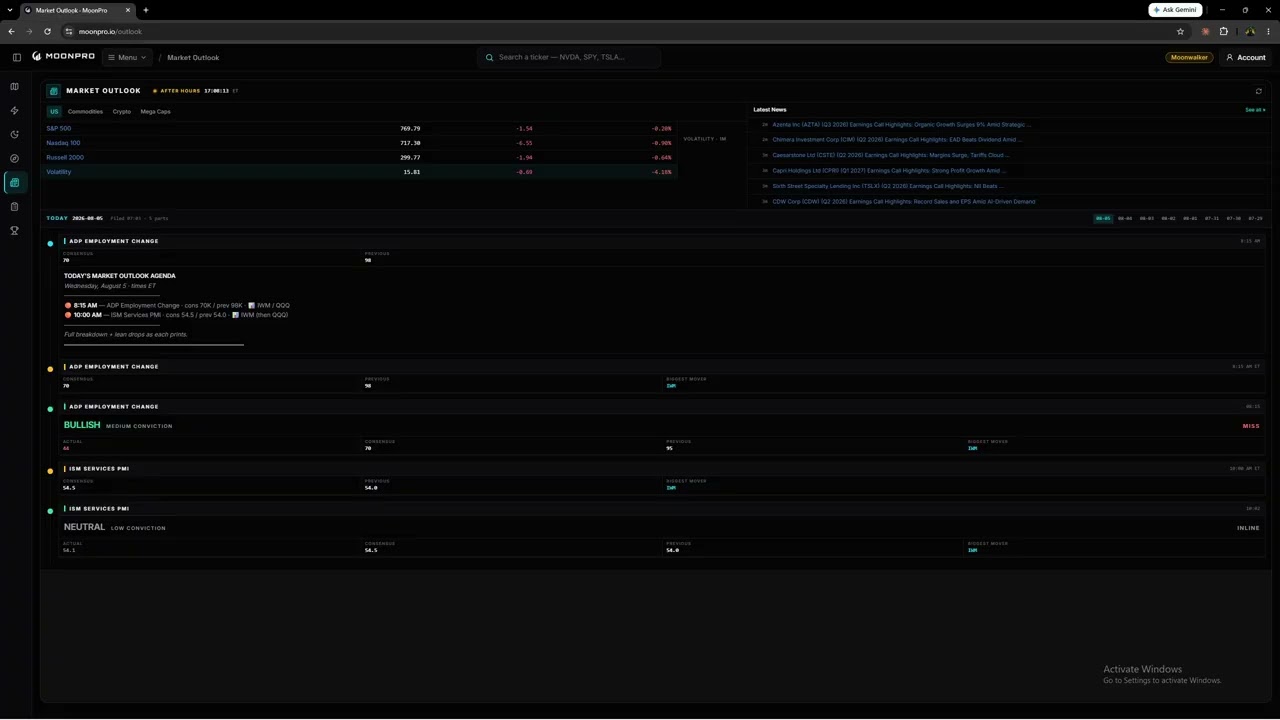Close the Market Outlook browser tab

click(128, 10)
